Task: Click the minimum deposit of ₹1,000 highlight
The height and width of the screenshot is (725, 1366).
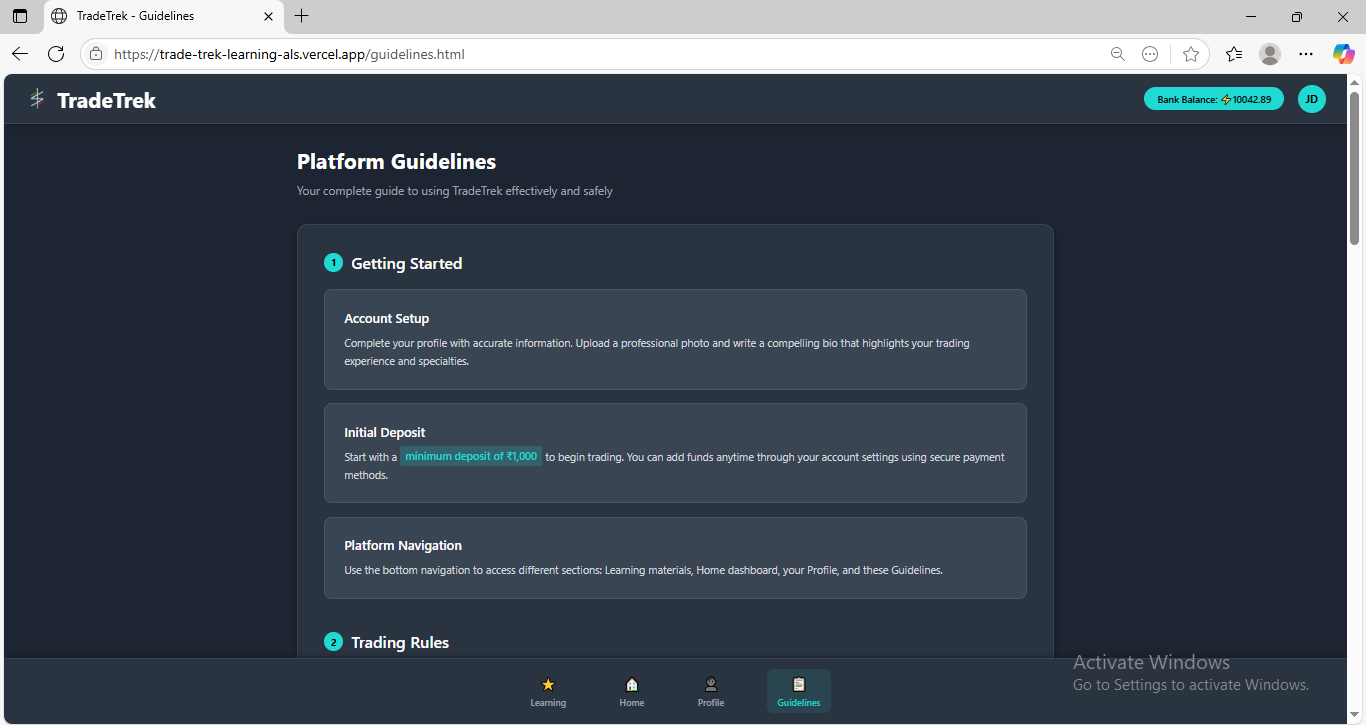Action: (x=471, y=456)
